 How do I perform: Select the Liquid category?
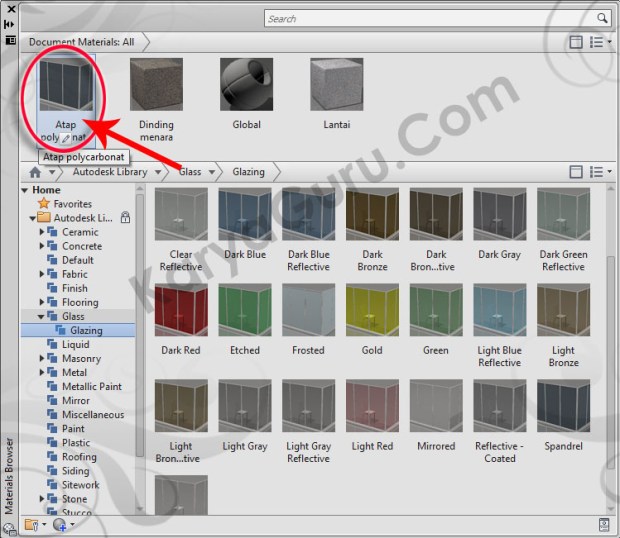point(75,345)
